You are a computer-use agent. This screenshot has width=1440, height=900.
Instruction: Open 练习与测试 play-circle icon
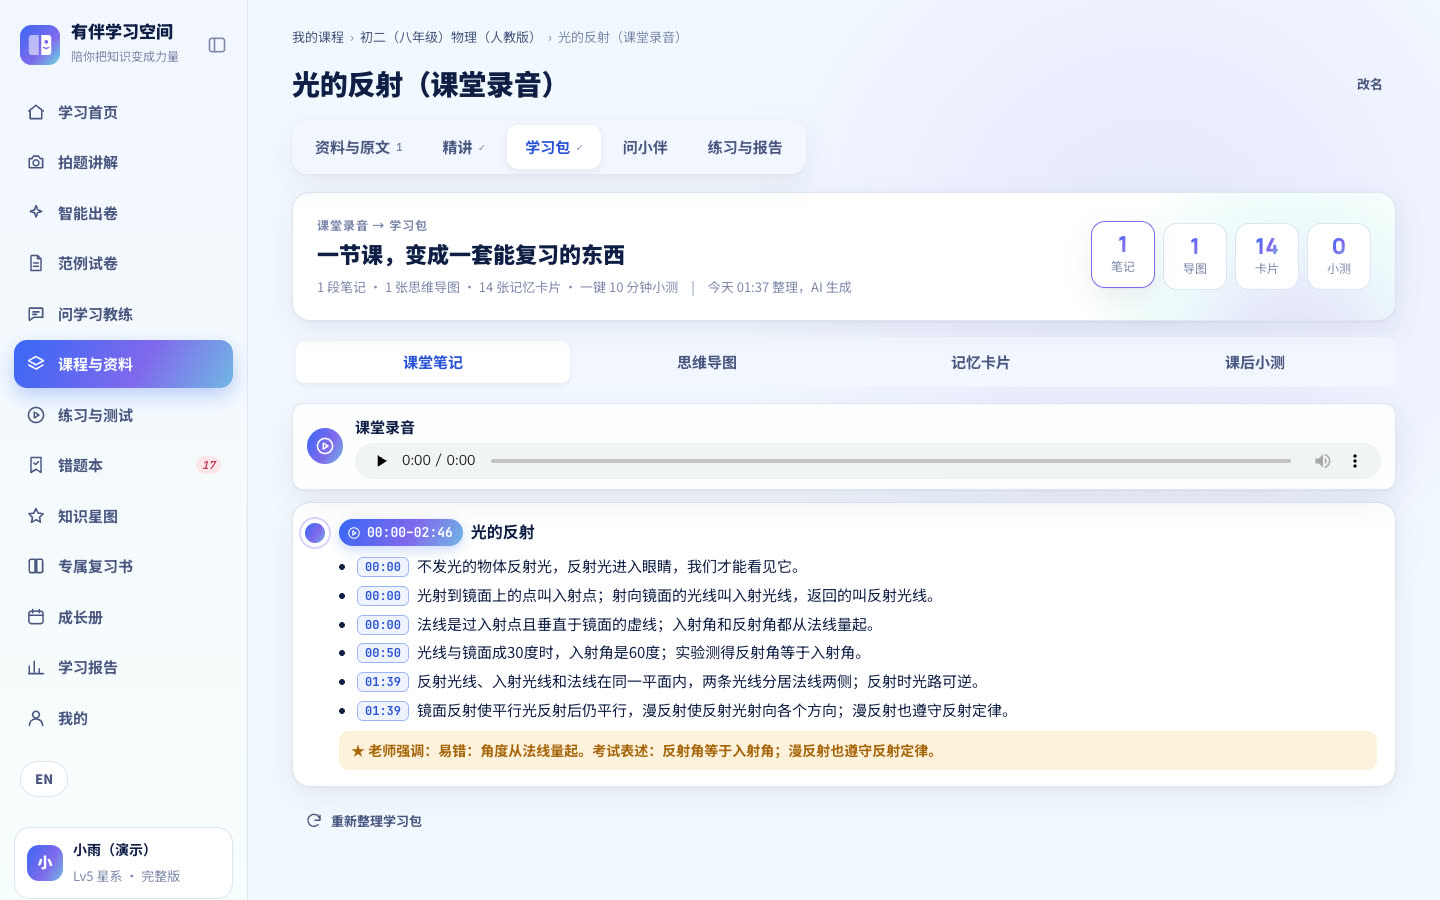pyautogui.click(x=36, y=415)
